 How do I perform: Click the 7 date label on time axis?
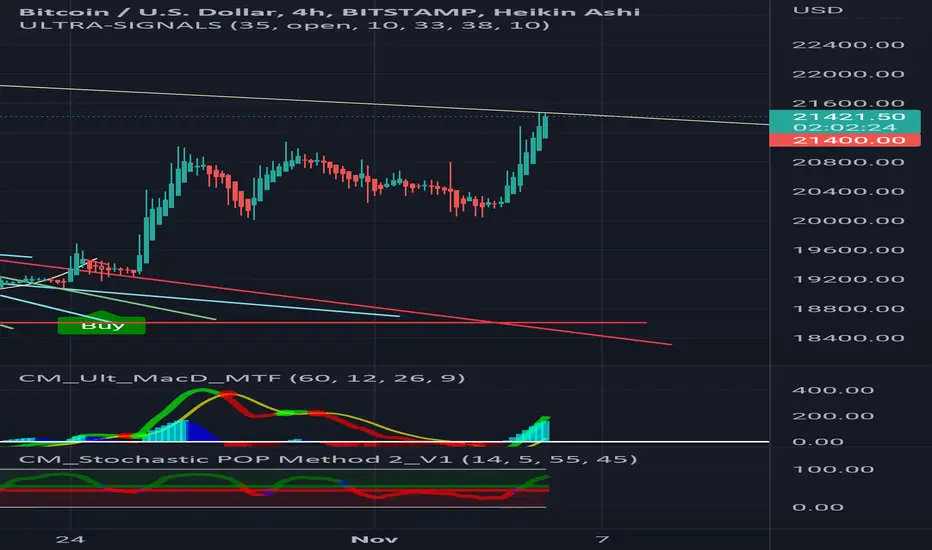(603, 539)
